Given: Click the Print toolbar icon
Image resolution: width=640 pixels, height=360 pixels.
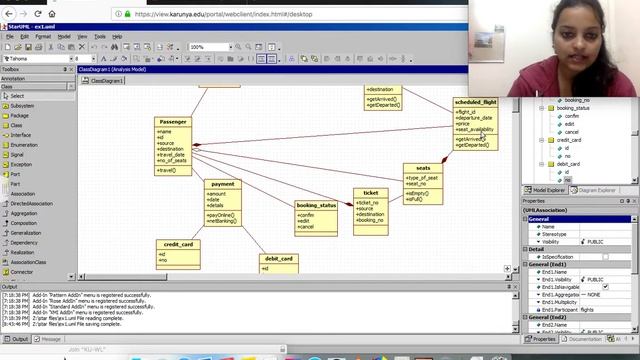Looking at the screenshot, I should tap(39, 47).
